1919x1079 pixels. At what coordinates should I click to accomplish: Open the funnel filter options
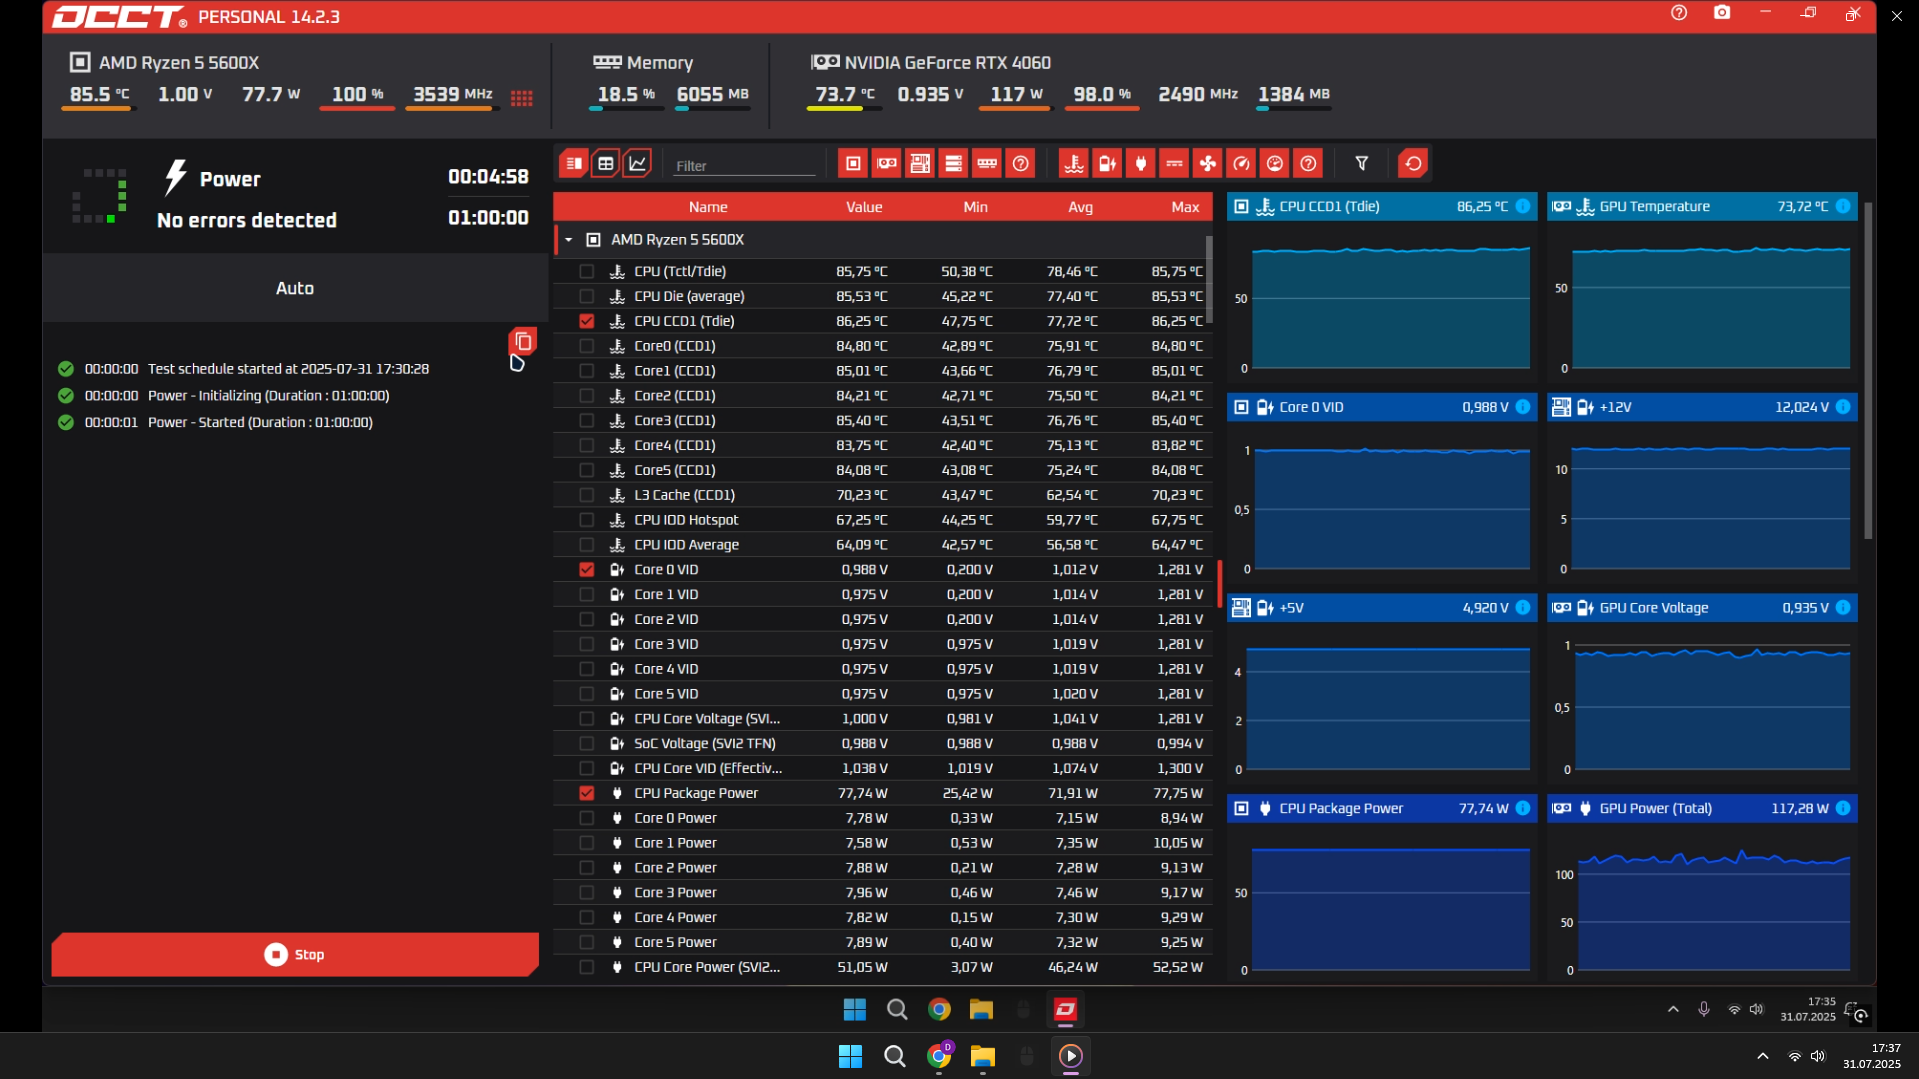click(x=1362, y=164)
